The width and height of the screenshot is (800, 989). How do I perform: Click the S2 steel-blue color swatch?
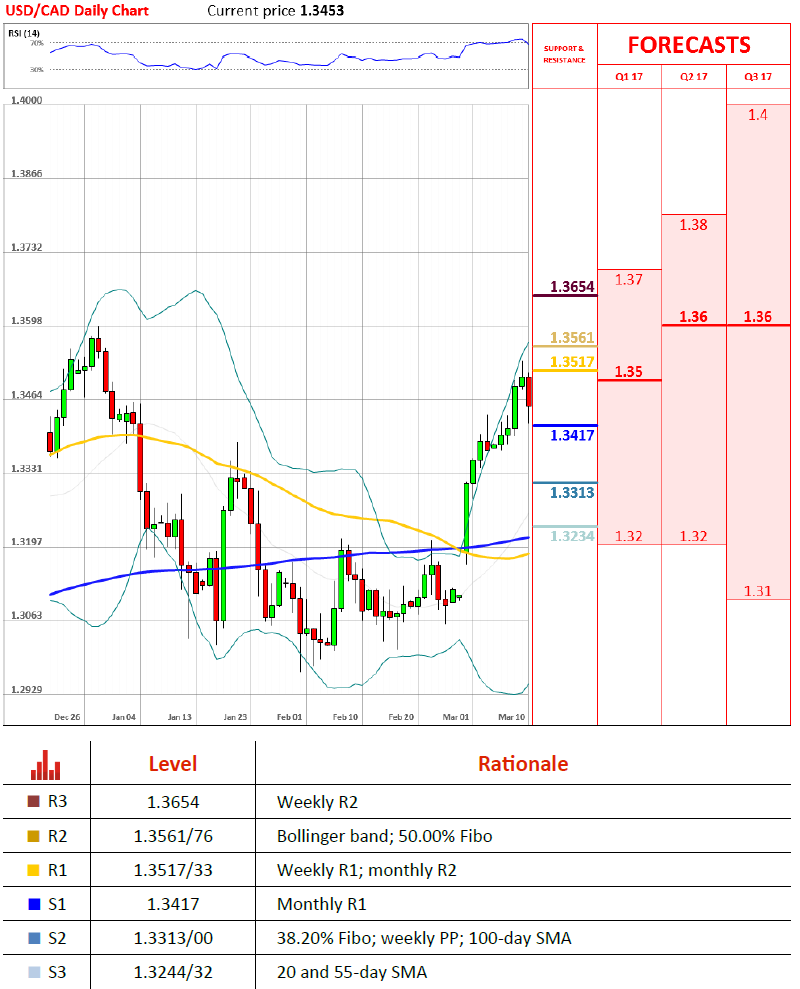coord(34,938)
